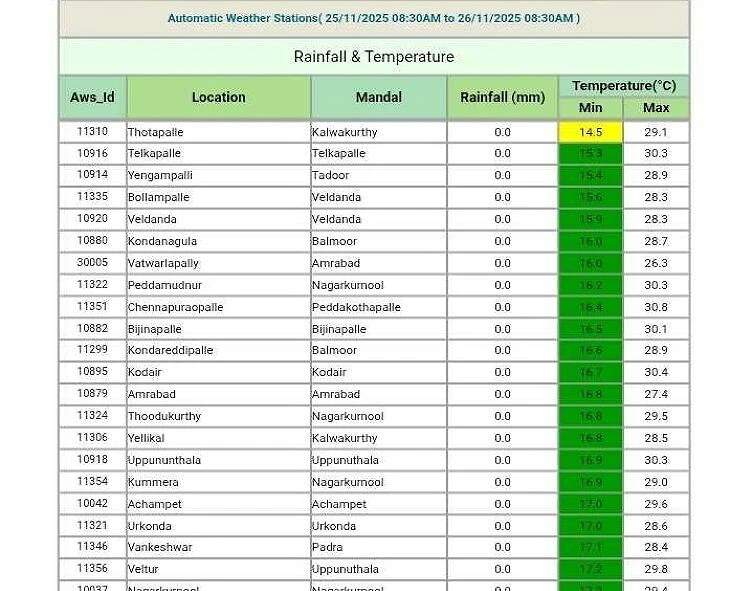The image size is (730, 591).
Task: Click the Rainfall (mm) column header
Action: [502, 97]
